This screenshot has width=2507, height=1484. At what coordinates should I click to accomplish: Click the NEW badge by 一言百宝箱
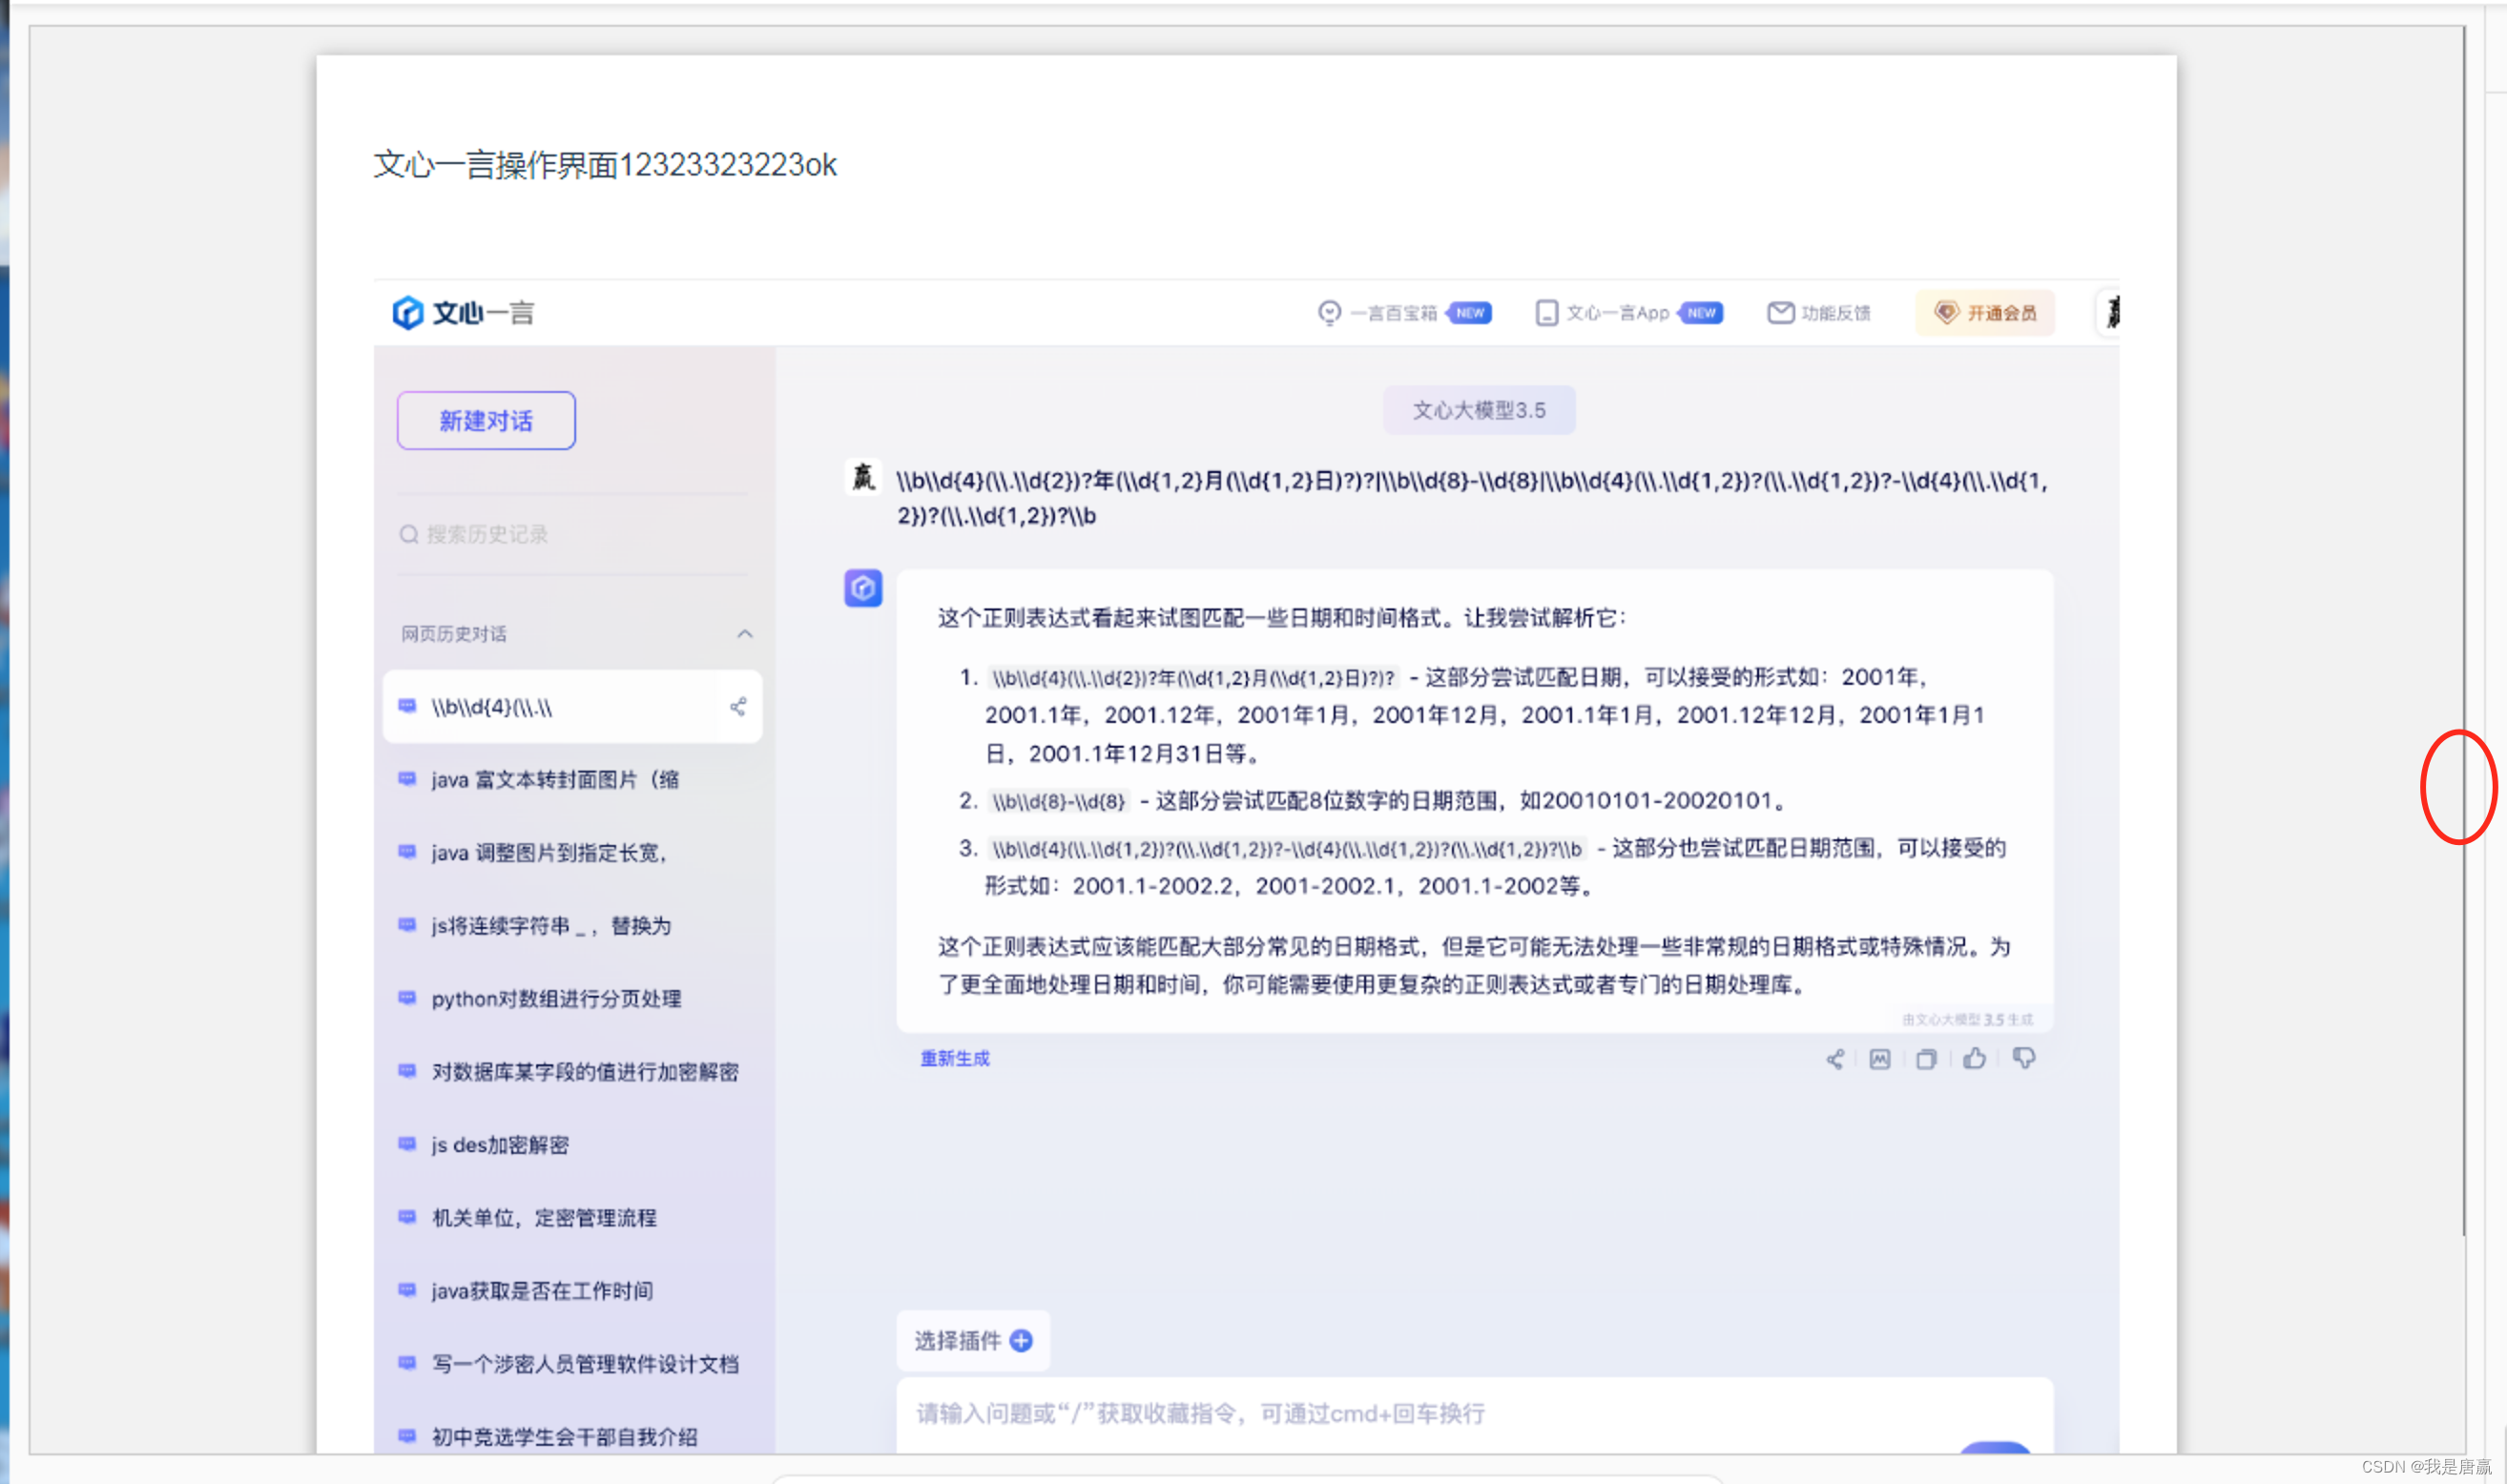pyautogui.click(x=1469, y=313)
